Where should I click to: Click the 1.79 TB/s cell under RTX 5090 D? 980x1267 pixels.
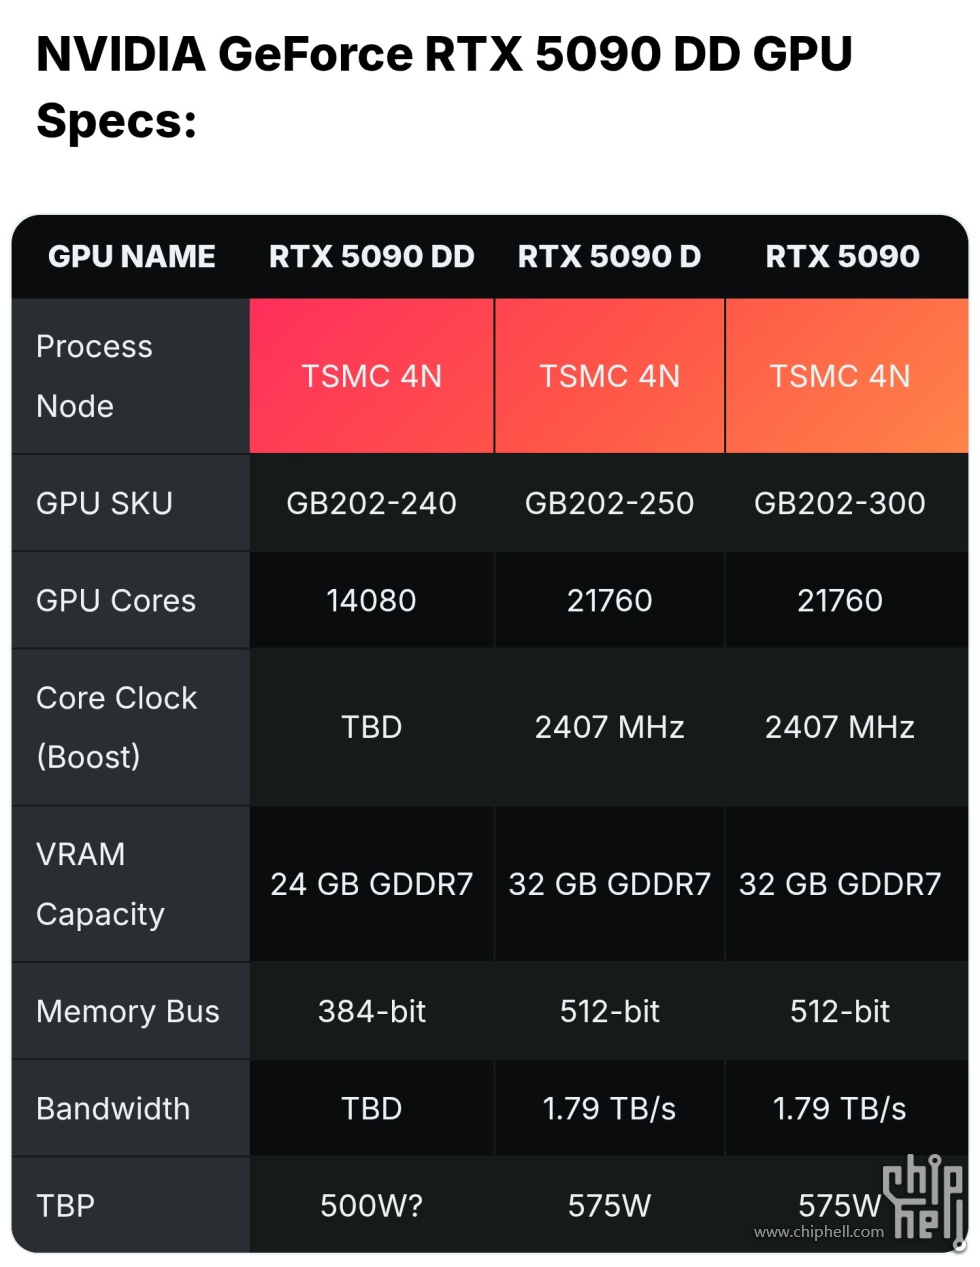tap(609, 1108)
